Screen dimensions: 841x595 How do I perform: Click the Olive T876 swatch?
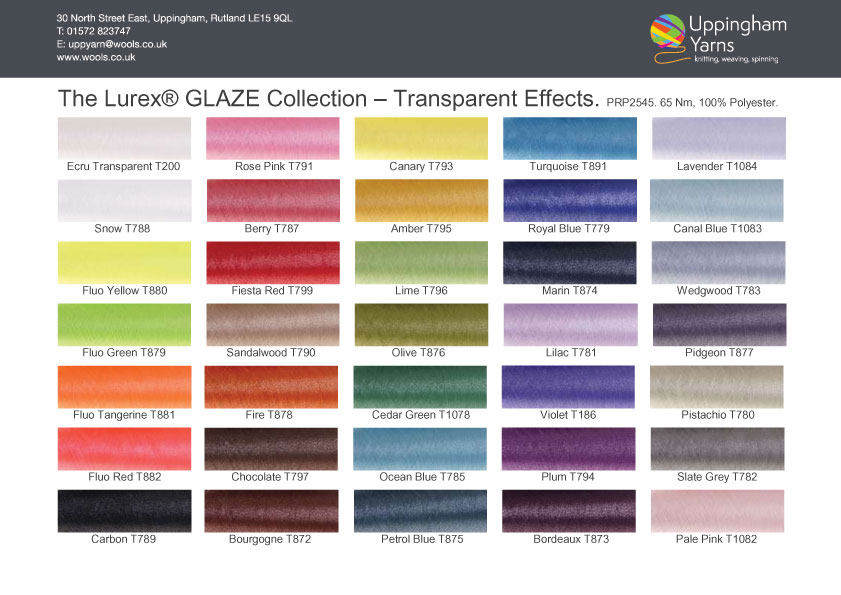(x=421, y=324)
